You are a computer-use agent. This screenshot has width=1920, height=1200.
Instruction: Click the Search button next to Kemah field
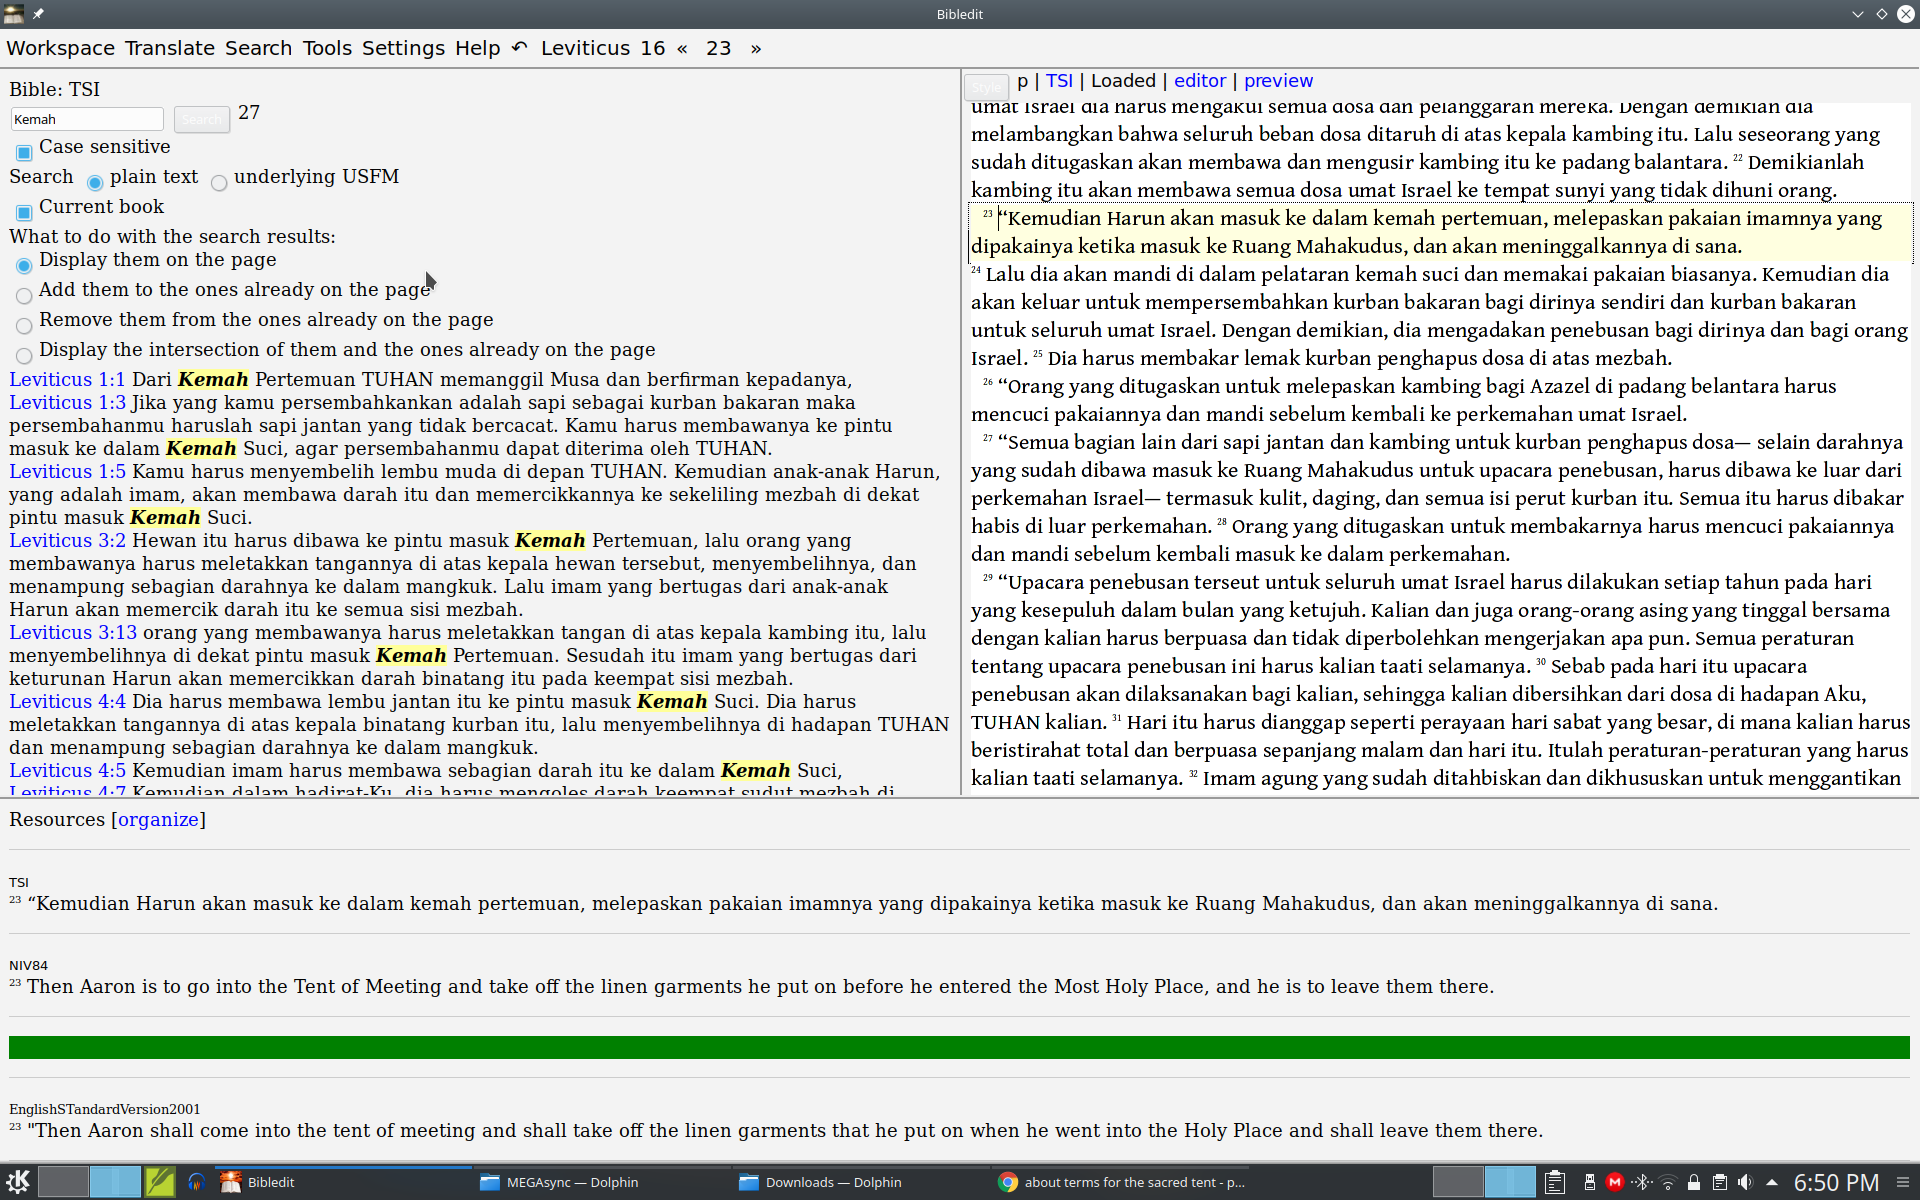click(202, 120)
